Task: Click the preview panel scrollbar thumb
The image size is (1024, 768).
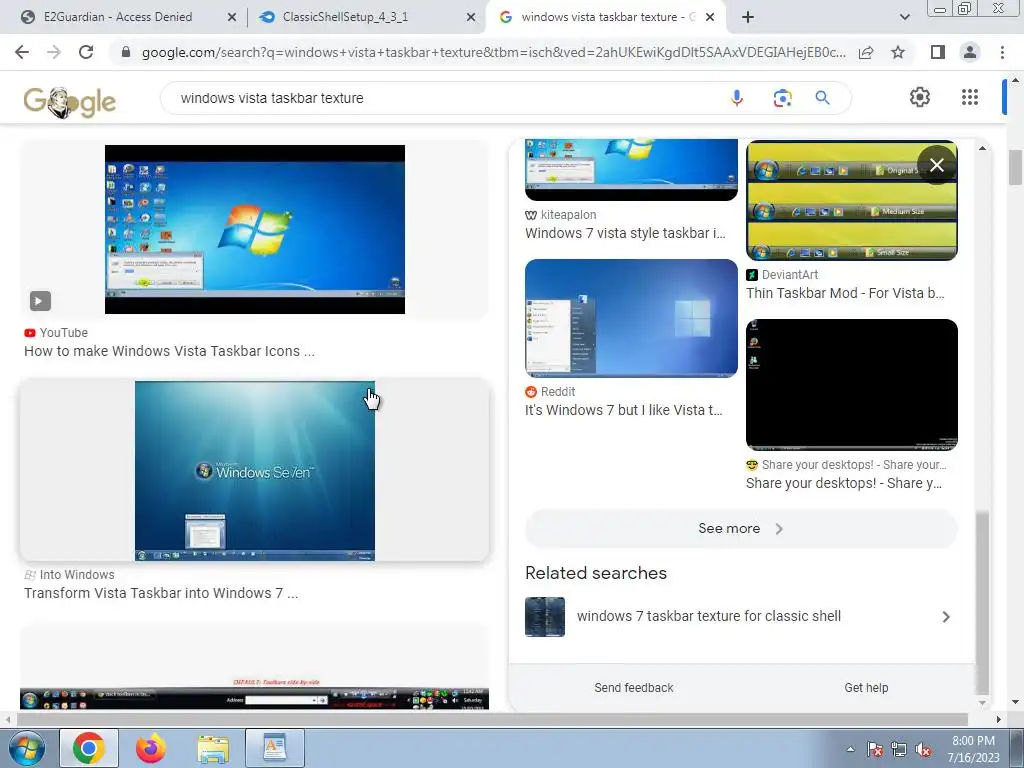Action: click(x=982, y=602)
